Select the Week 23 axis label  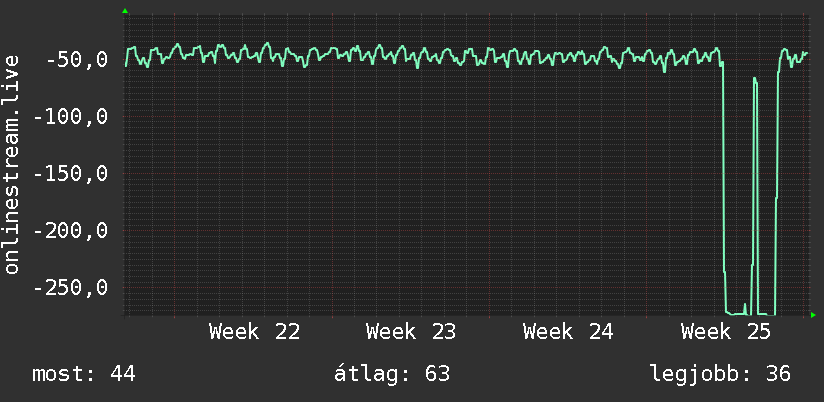click(411, 332)
